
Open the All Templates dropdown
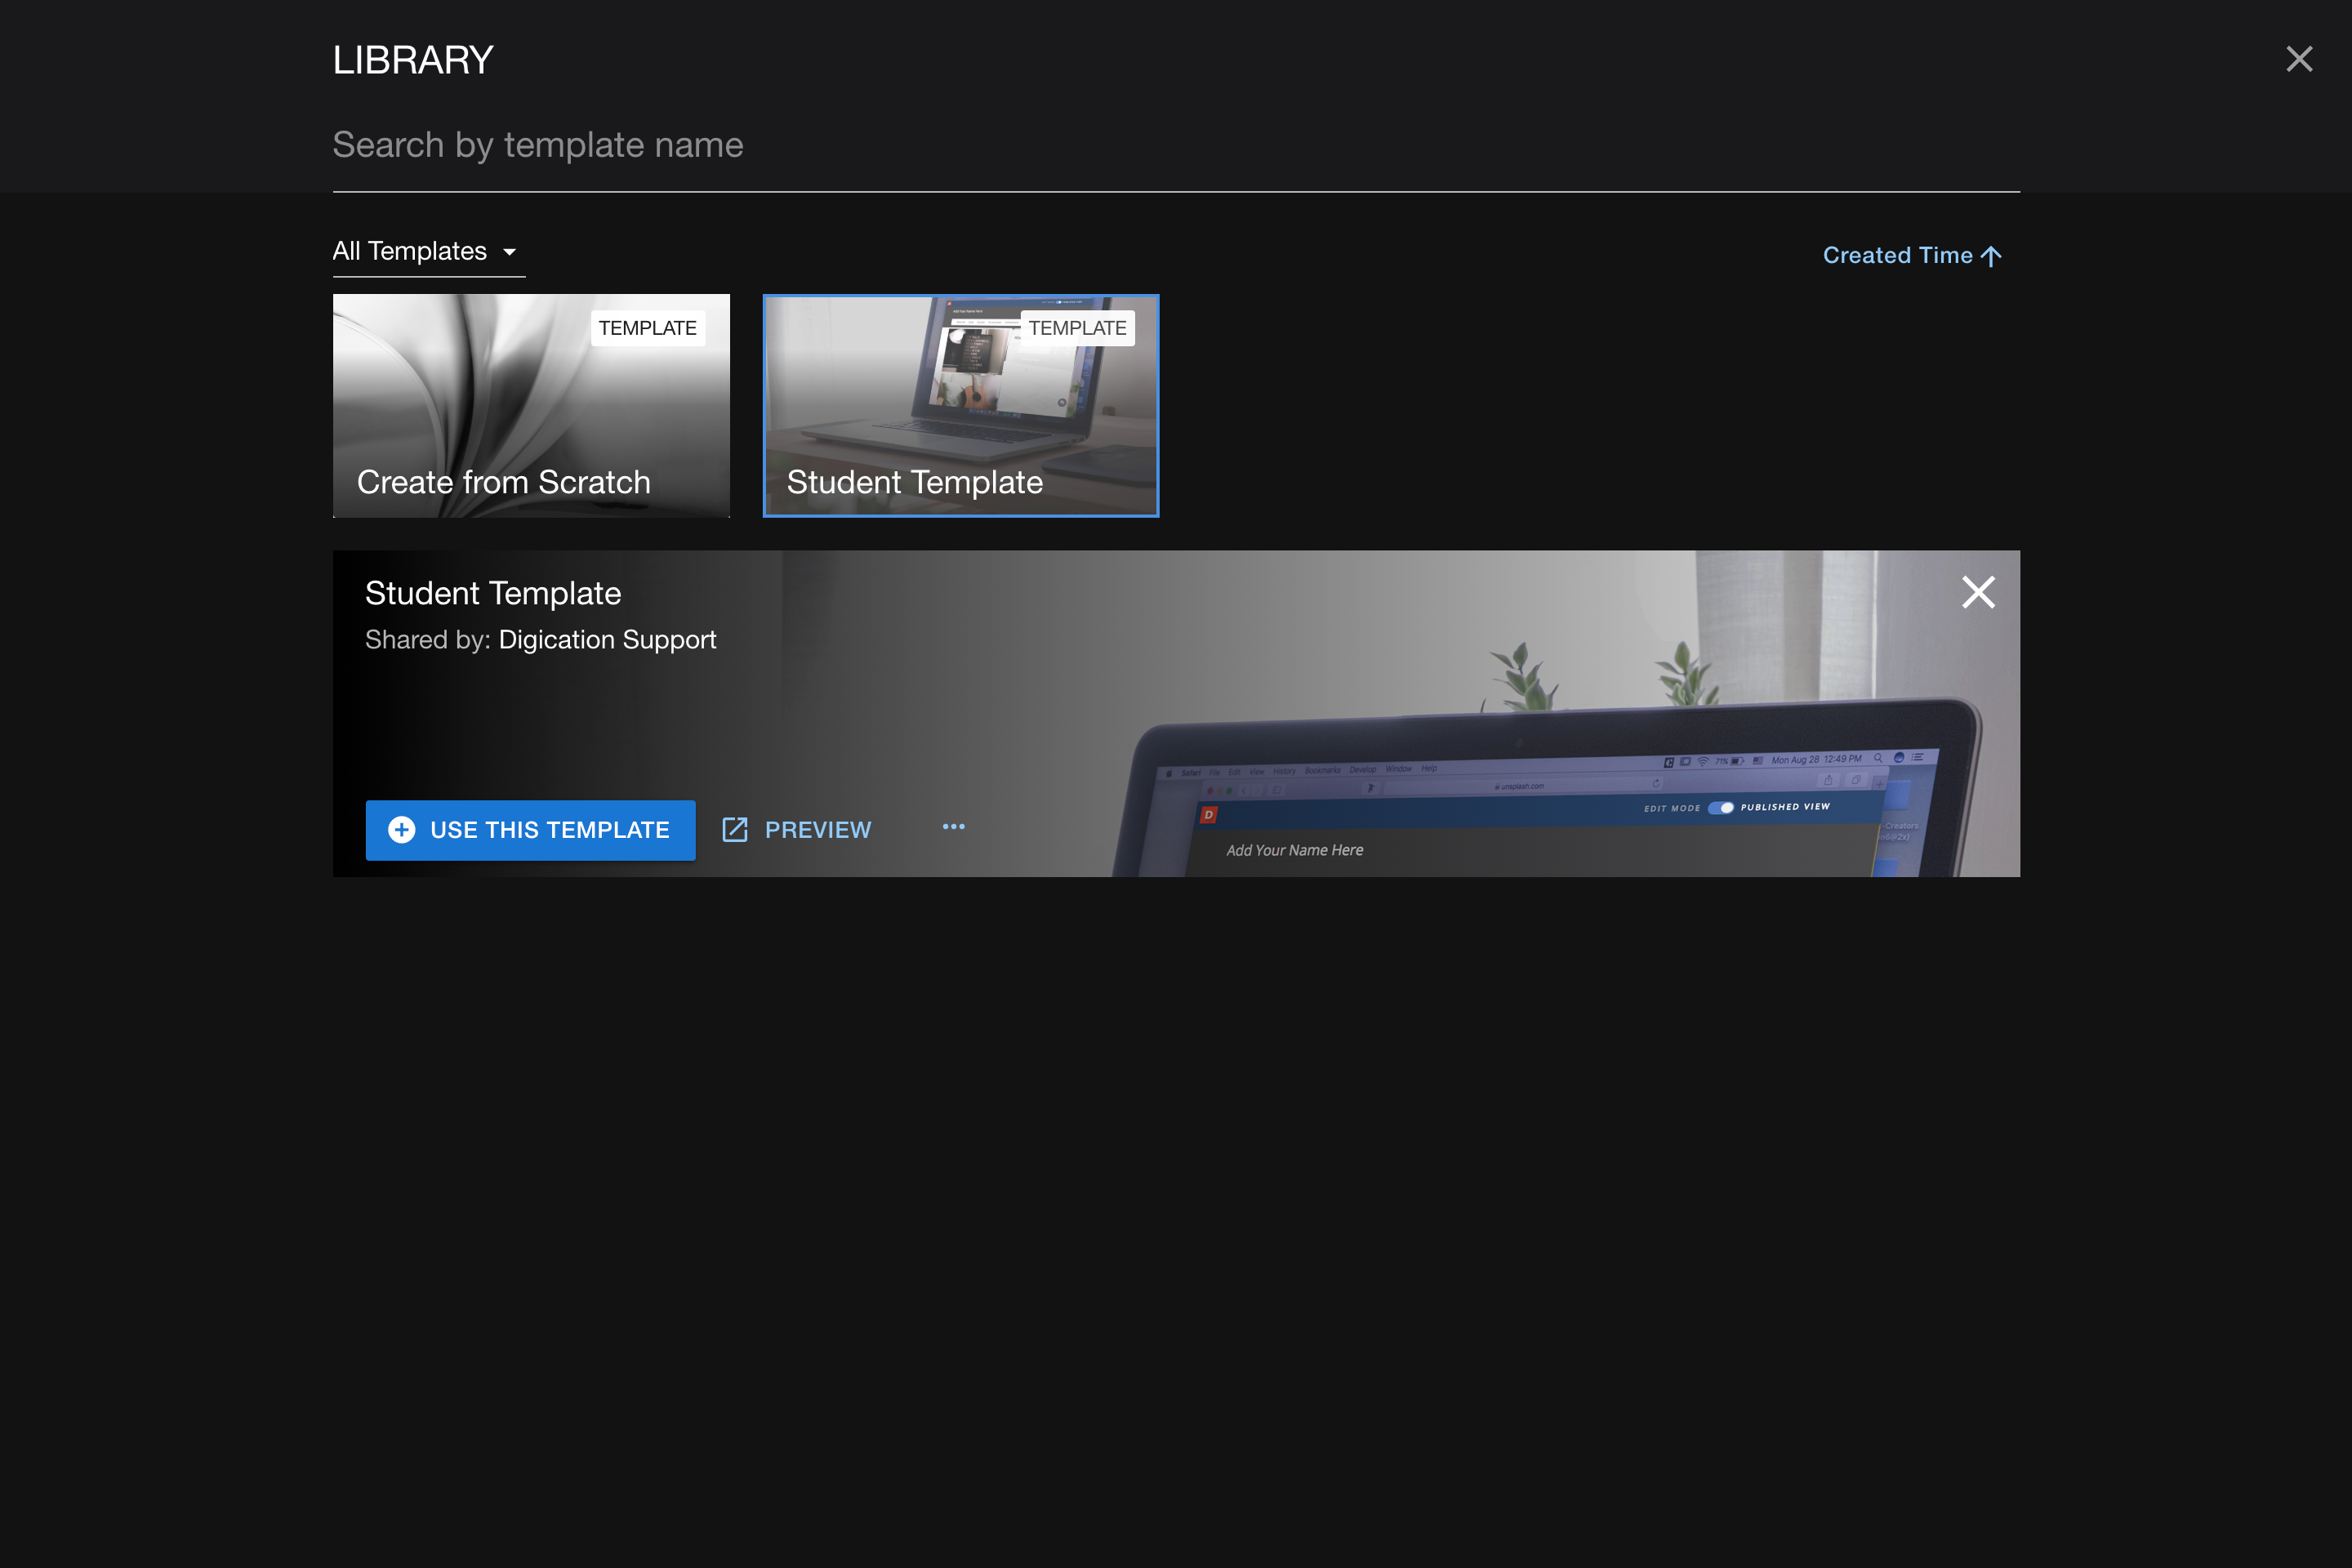428,252
